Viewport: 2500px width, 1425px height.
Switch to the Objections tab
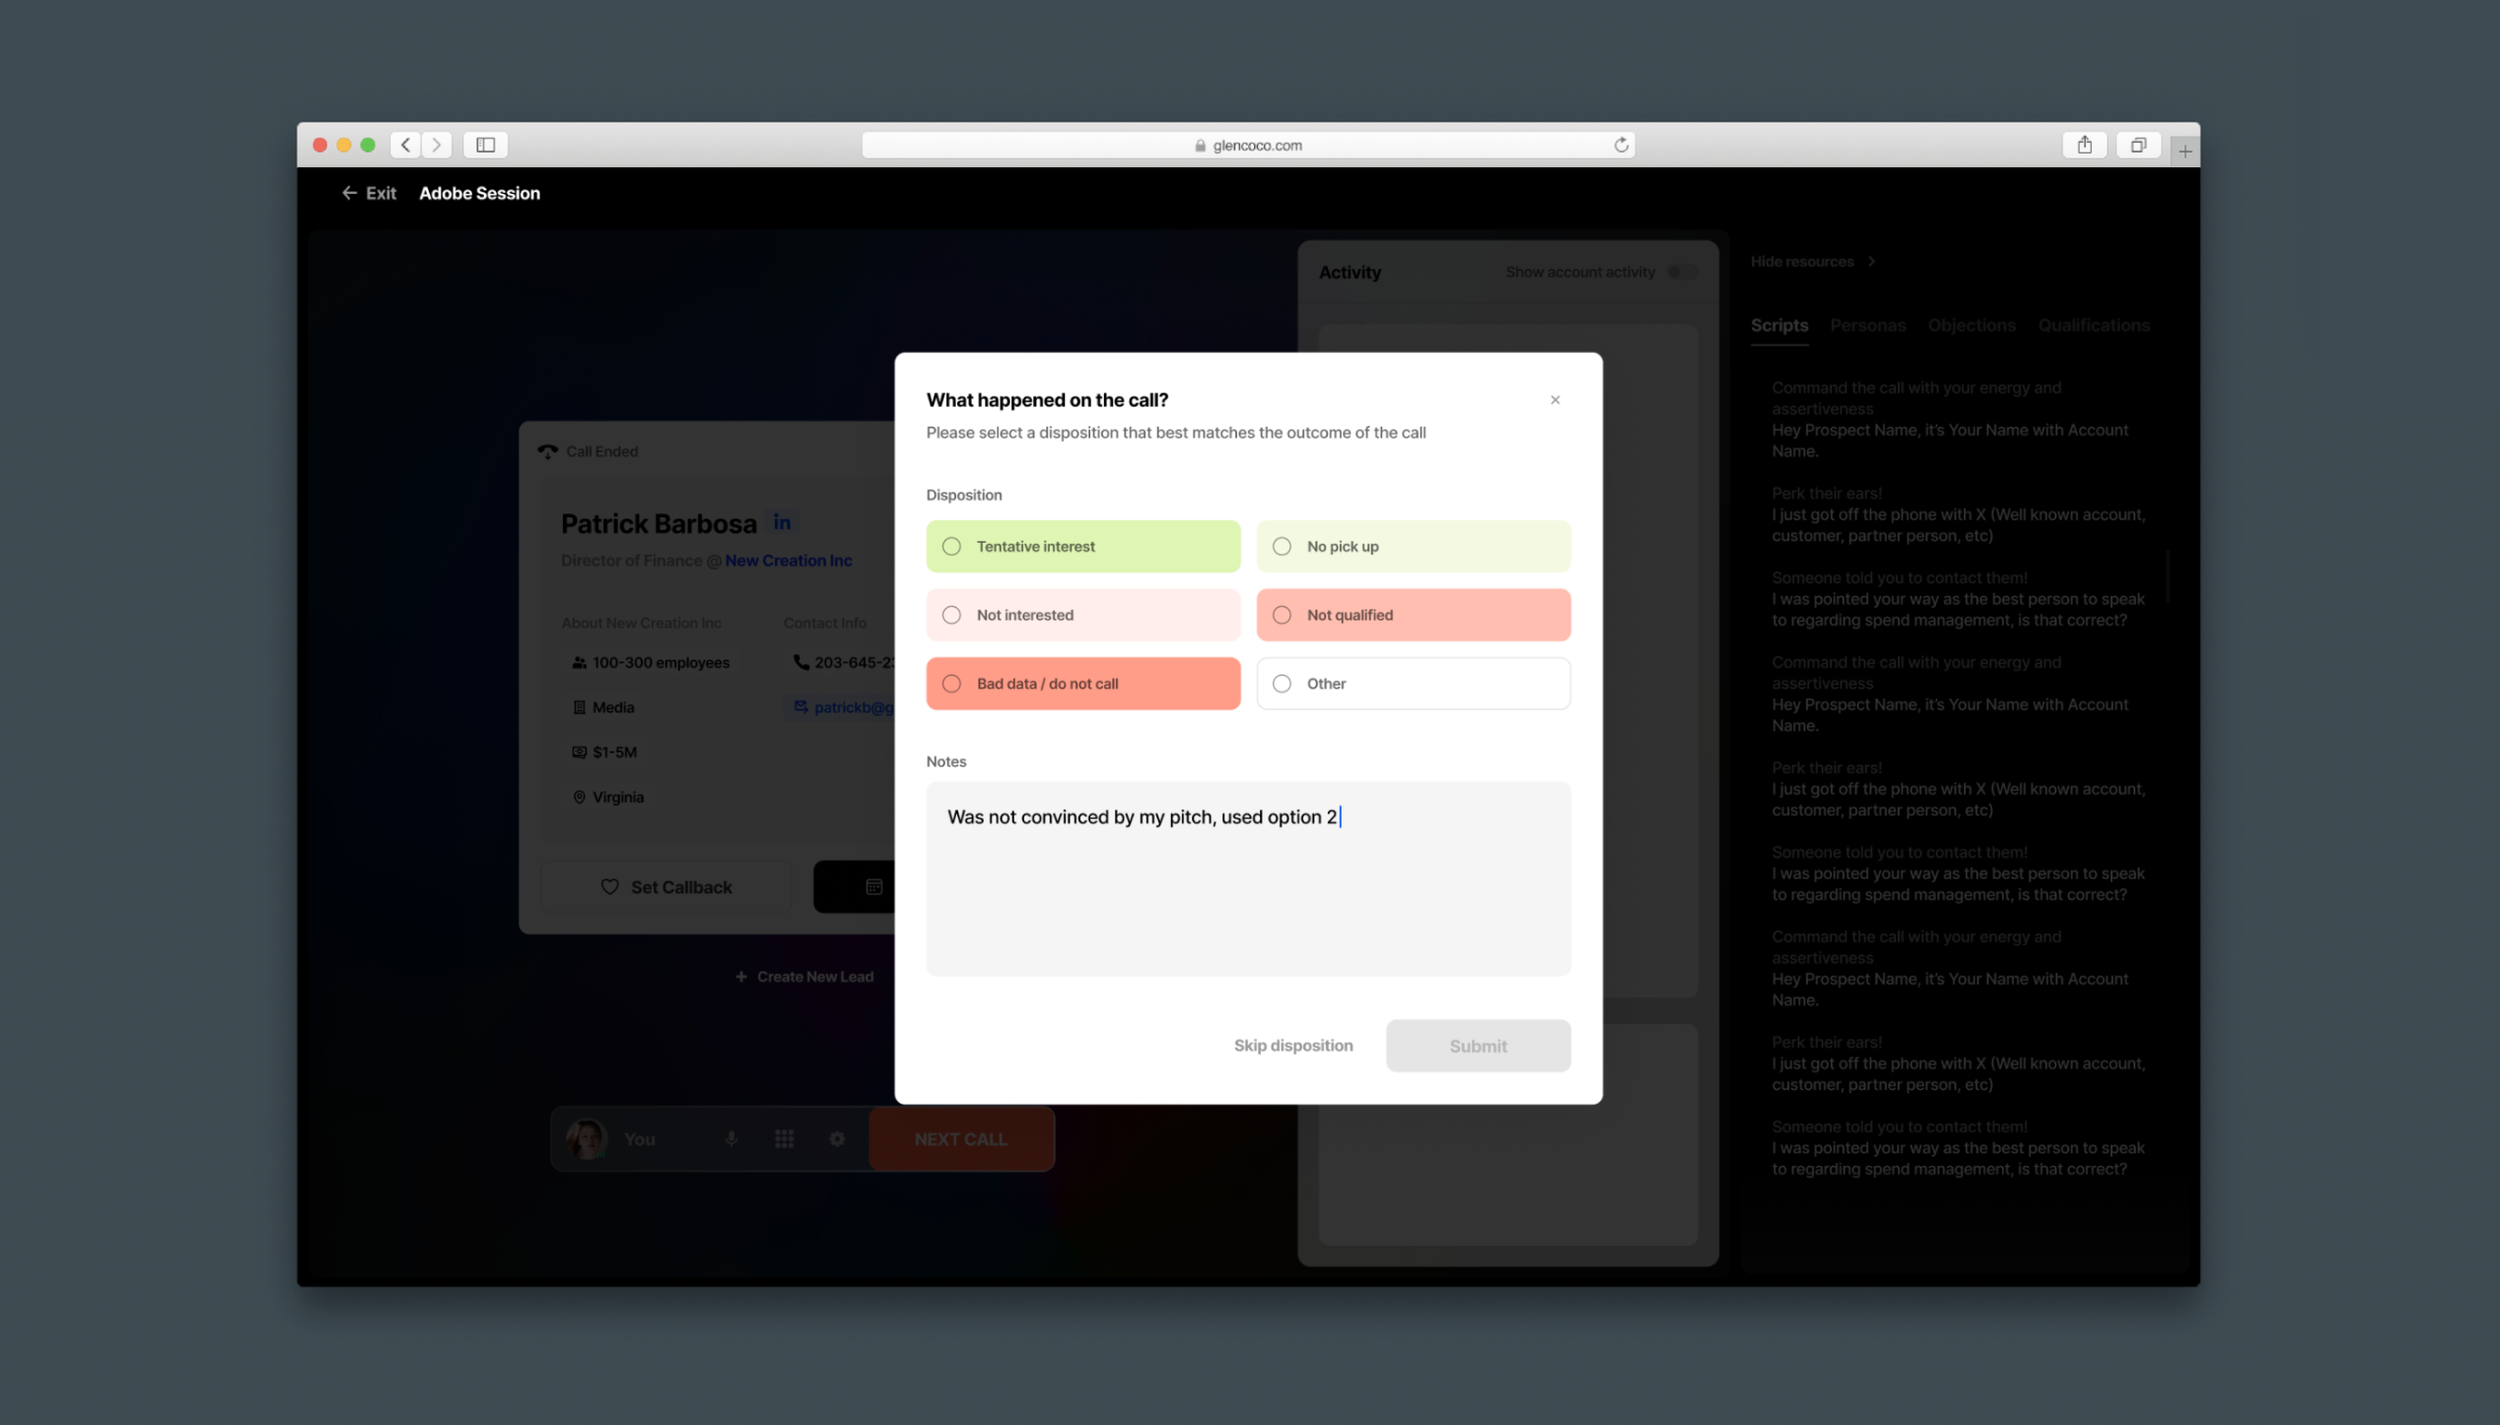(1970, 326)
